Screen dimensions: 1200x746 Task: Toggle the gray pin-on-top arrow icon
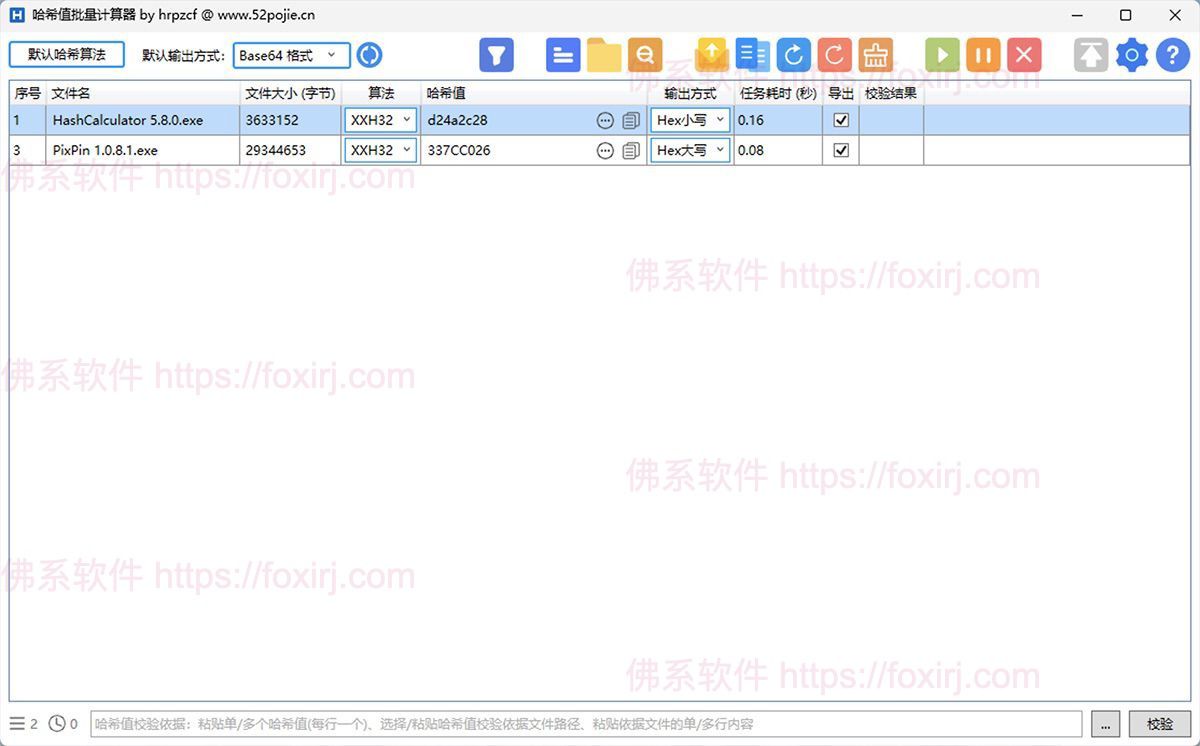tap(1091, 55)
